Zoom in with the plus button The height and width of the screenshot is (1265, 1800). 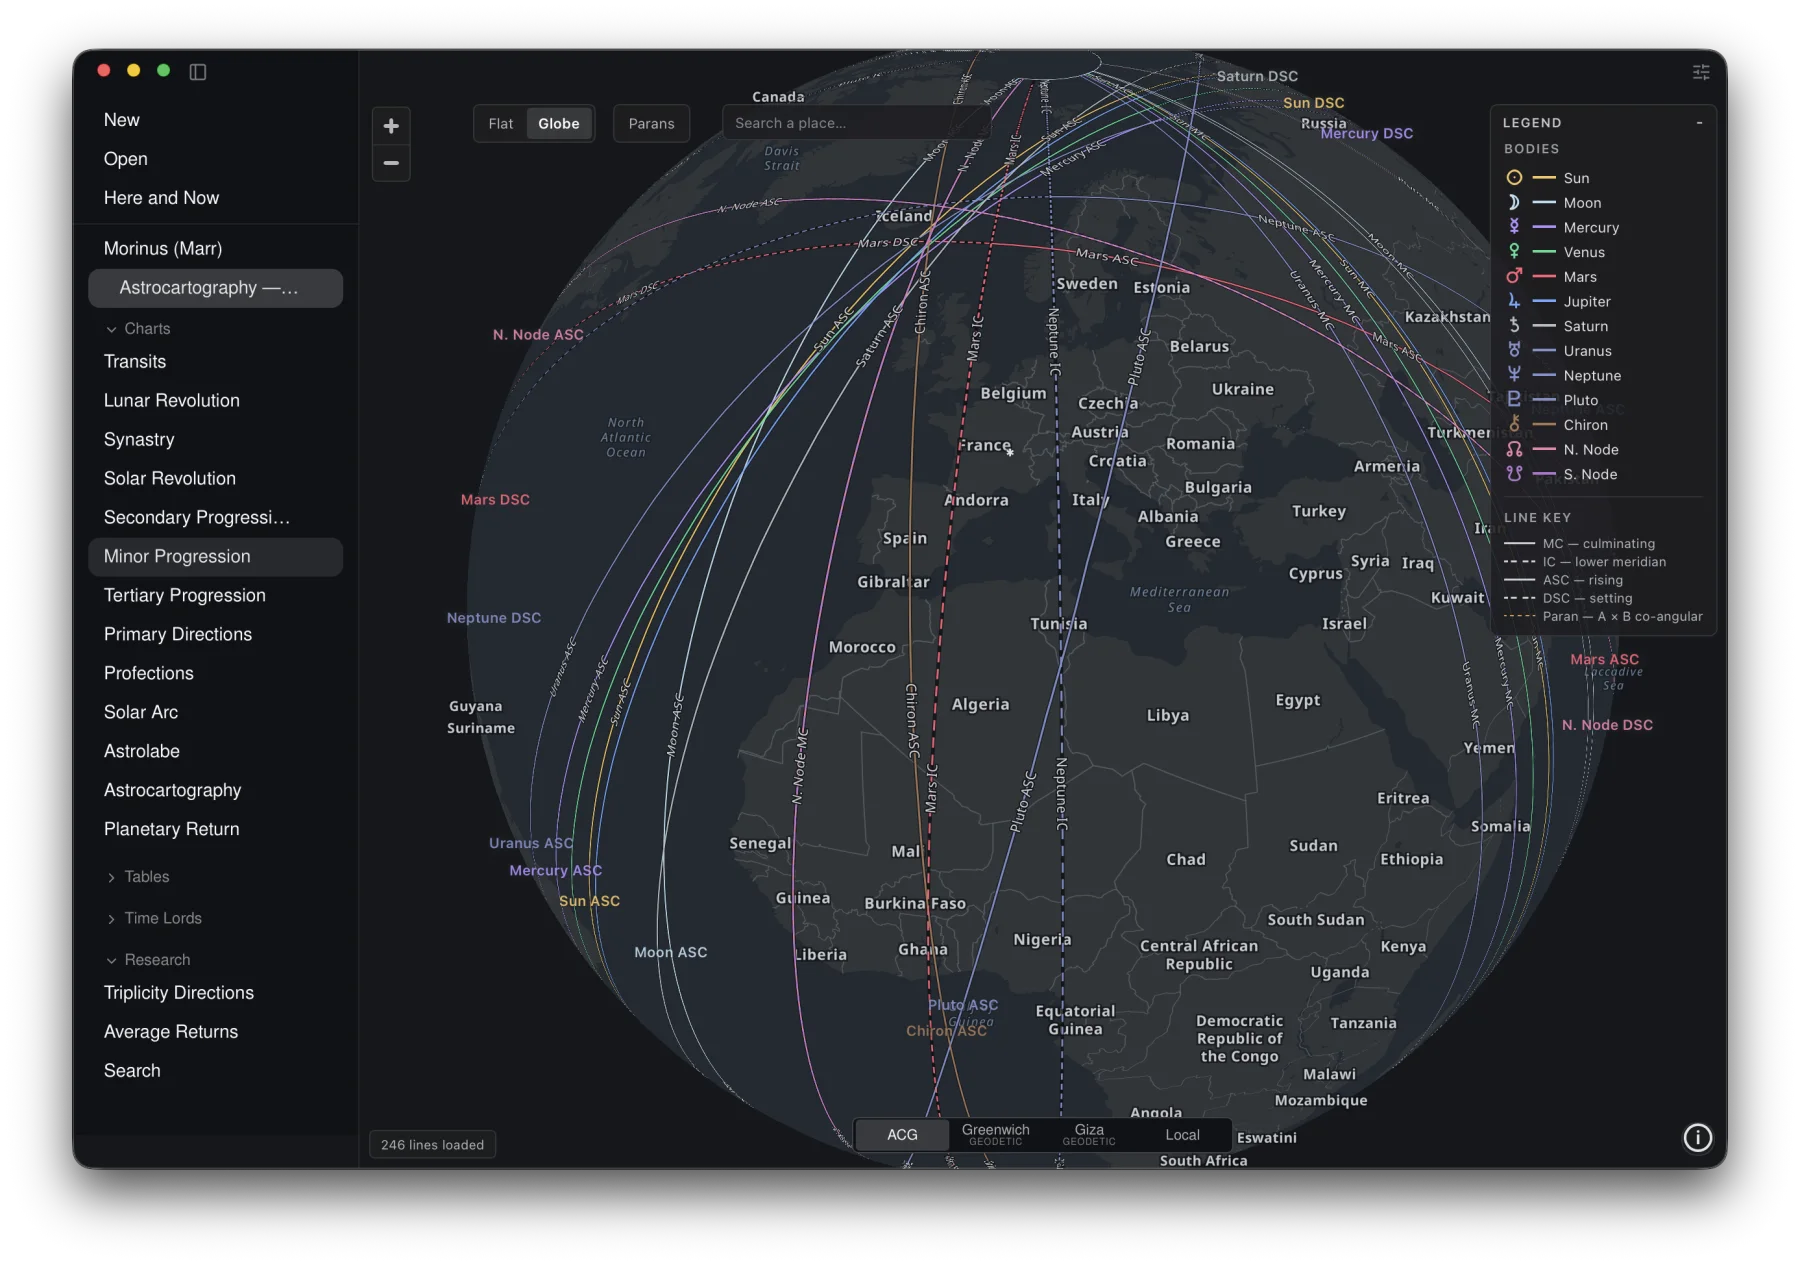pos(391,126)
